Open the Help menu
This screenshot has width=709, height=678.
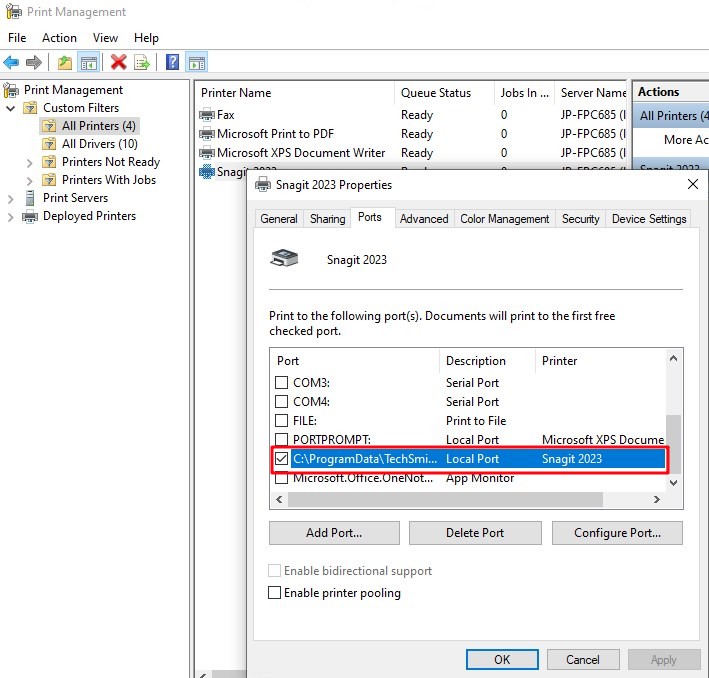coord(146,38)
